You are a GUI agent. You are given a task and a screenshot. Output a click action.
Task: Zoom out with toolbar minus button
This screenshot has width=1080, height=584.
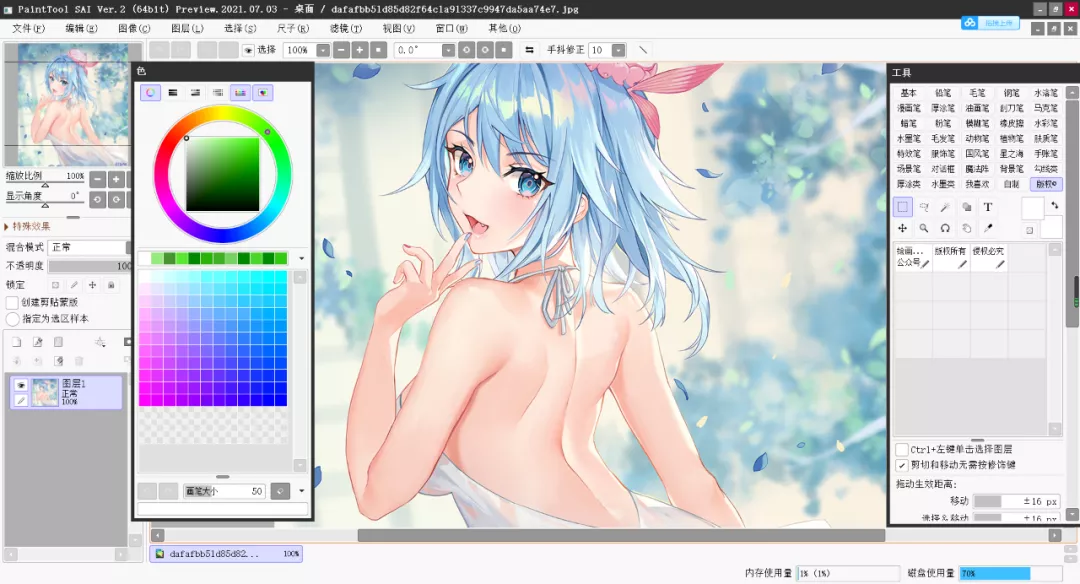[342, 50]
